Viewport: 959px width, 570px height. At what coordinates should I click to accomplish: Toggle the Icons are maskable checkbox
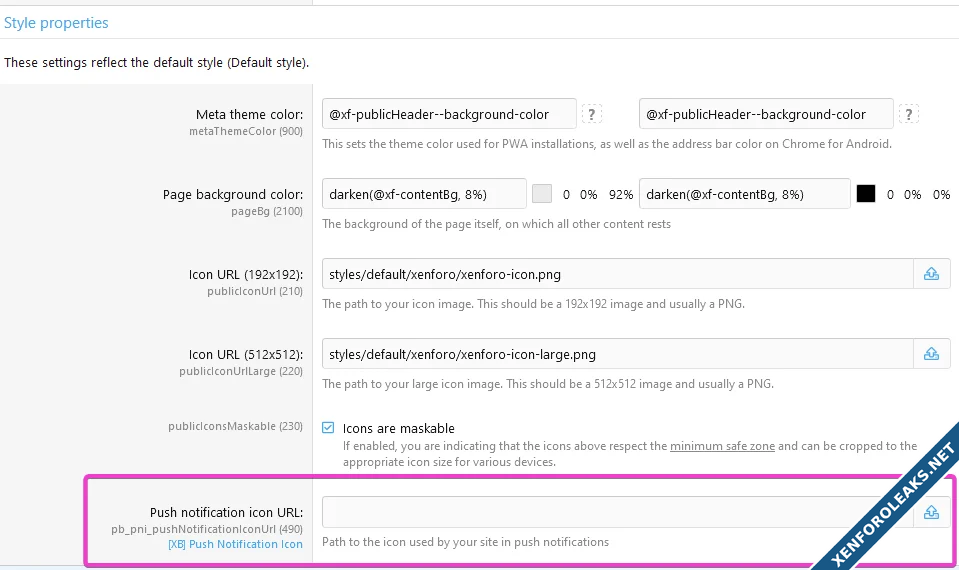(328, 428)
